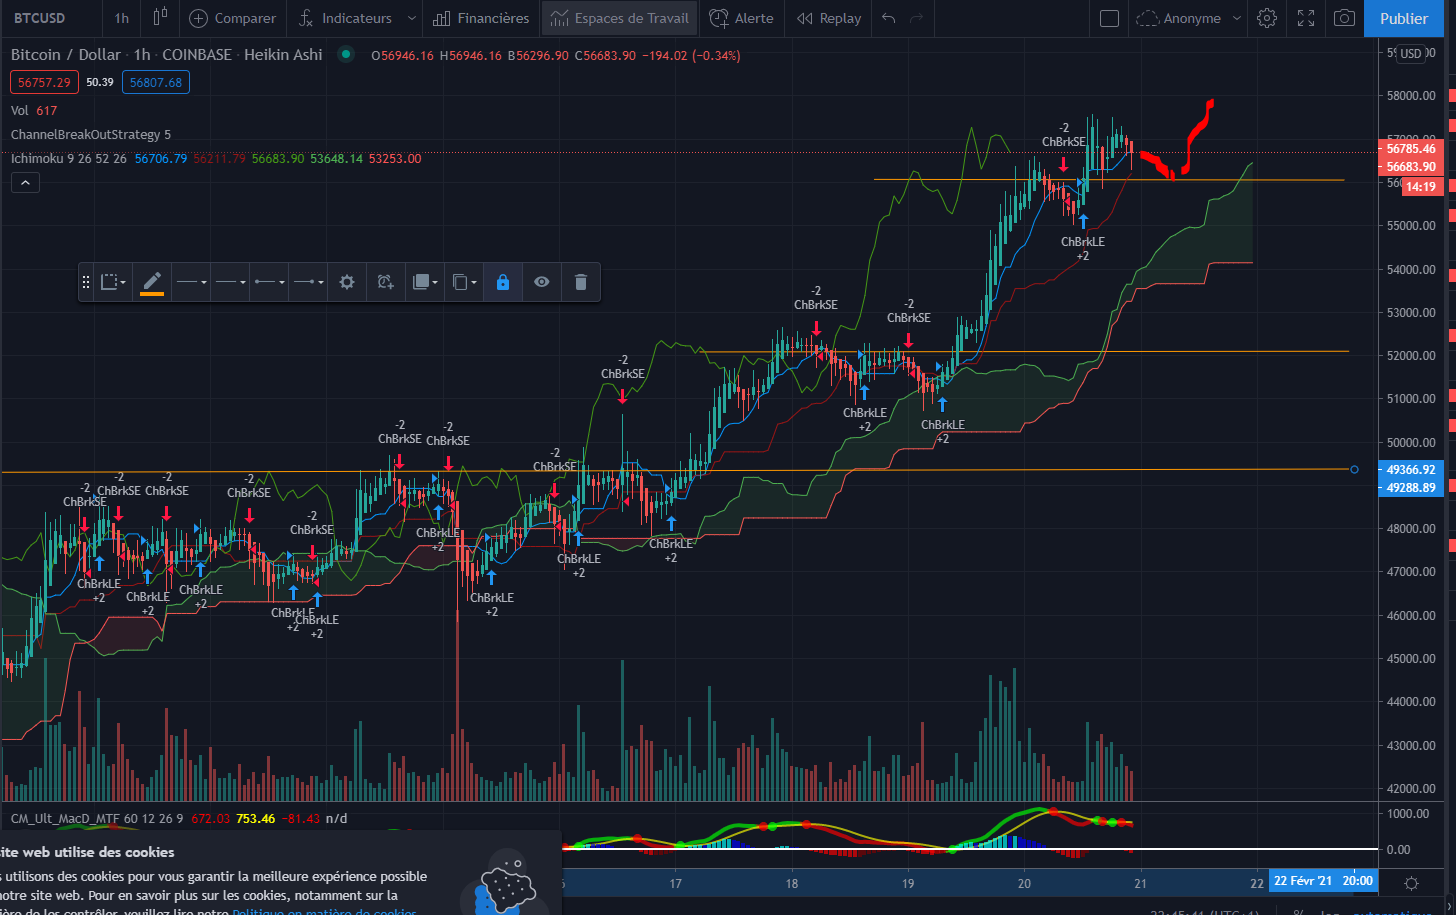Grab the drawing toolbar drag handle
Screen dimensions: 1456x915
tap(86, 282)
